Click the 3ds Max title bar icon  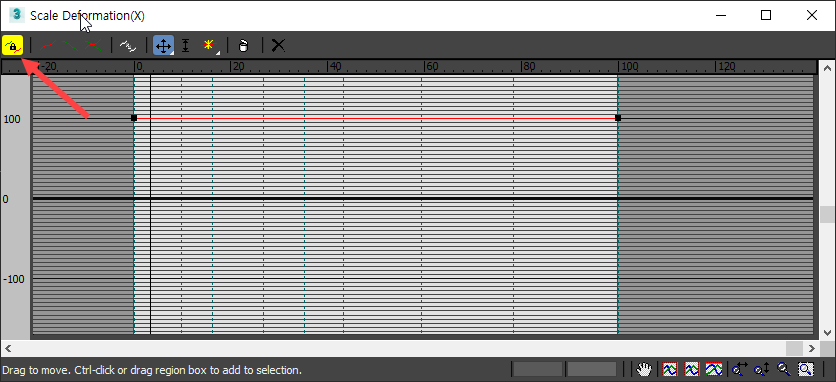17,15
